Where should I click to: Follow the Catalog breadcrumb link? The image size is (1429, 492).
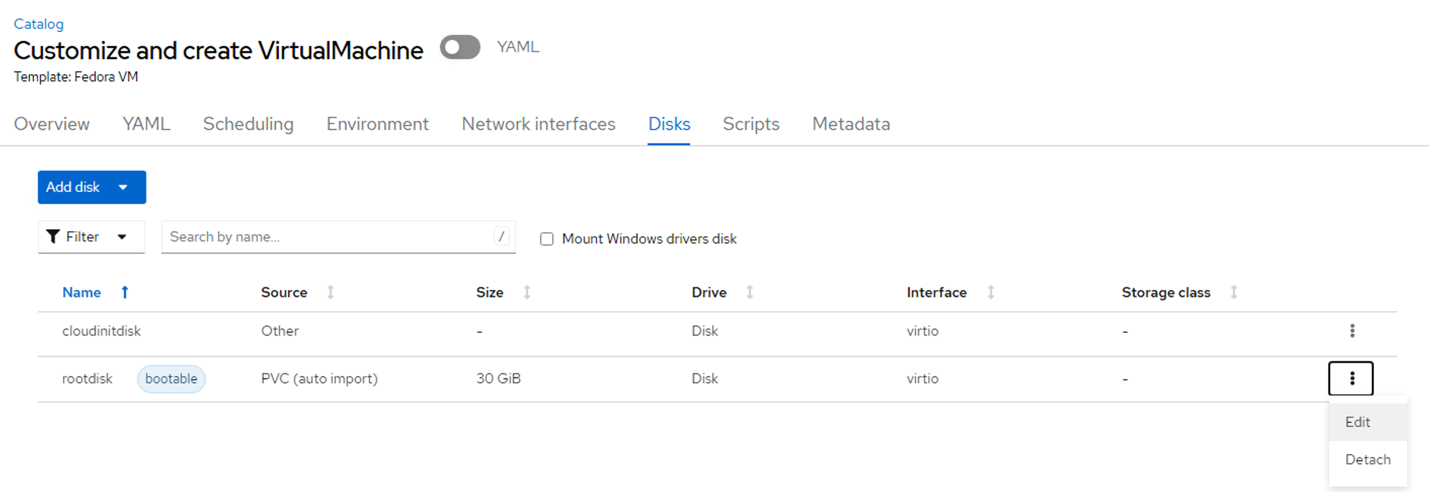pos(39,24)
